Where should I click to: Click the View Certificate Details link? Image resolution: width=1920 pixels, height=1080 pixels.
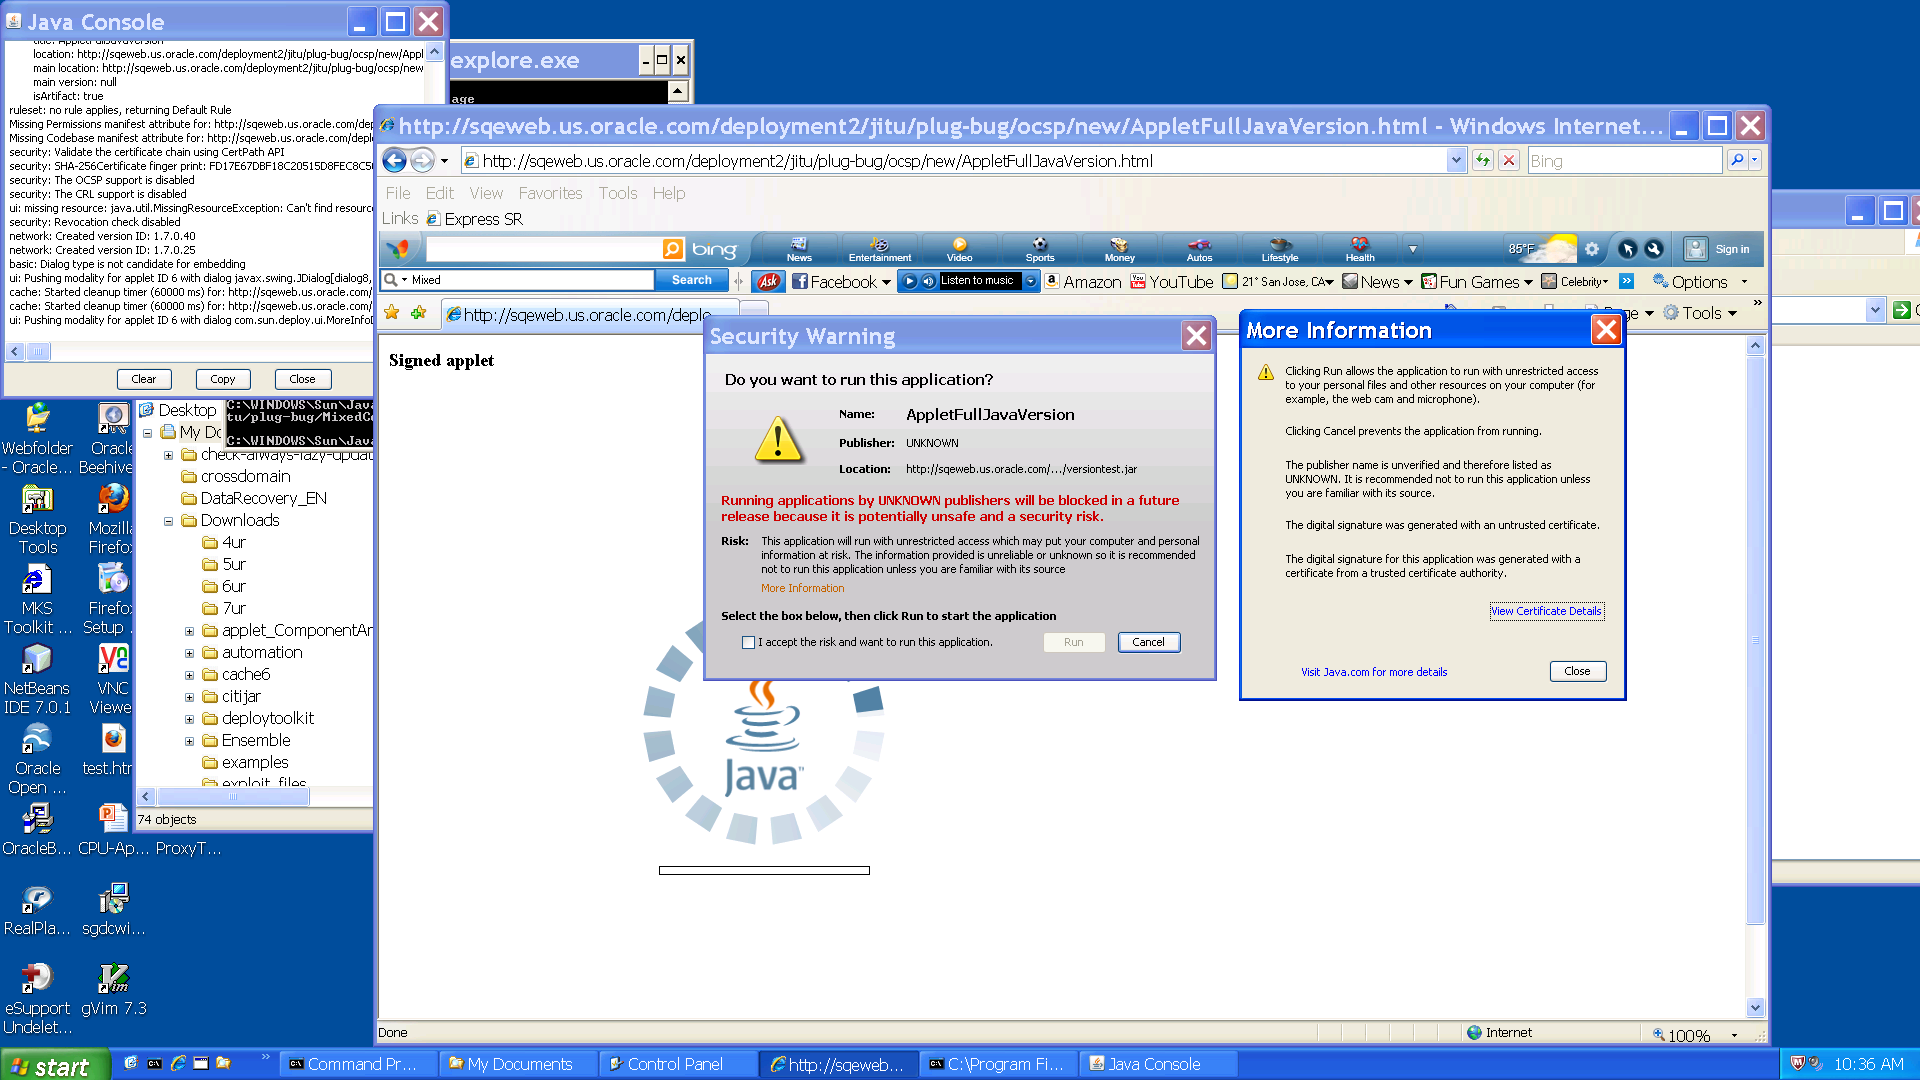pyautogui.click(x=1546, y=611)
